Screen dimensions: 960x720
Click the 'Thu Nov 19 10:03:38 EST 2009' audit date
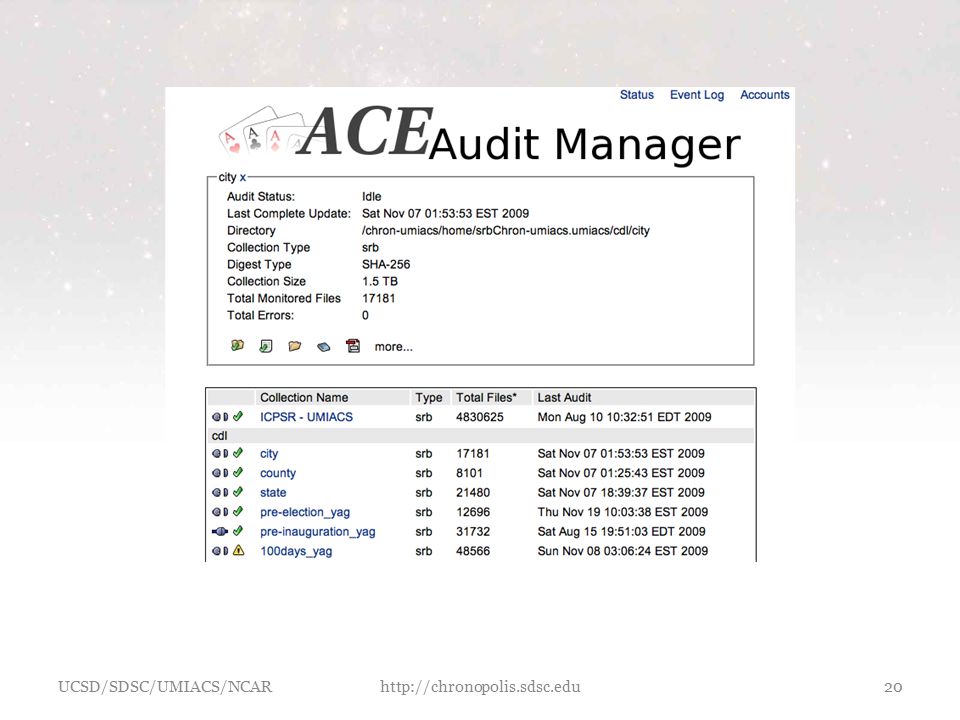623,512
